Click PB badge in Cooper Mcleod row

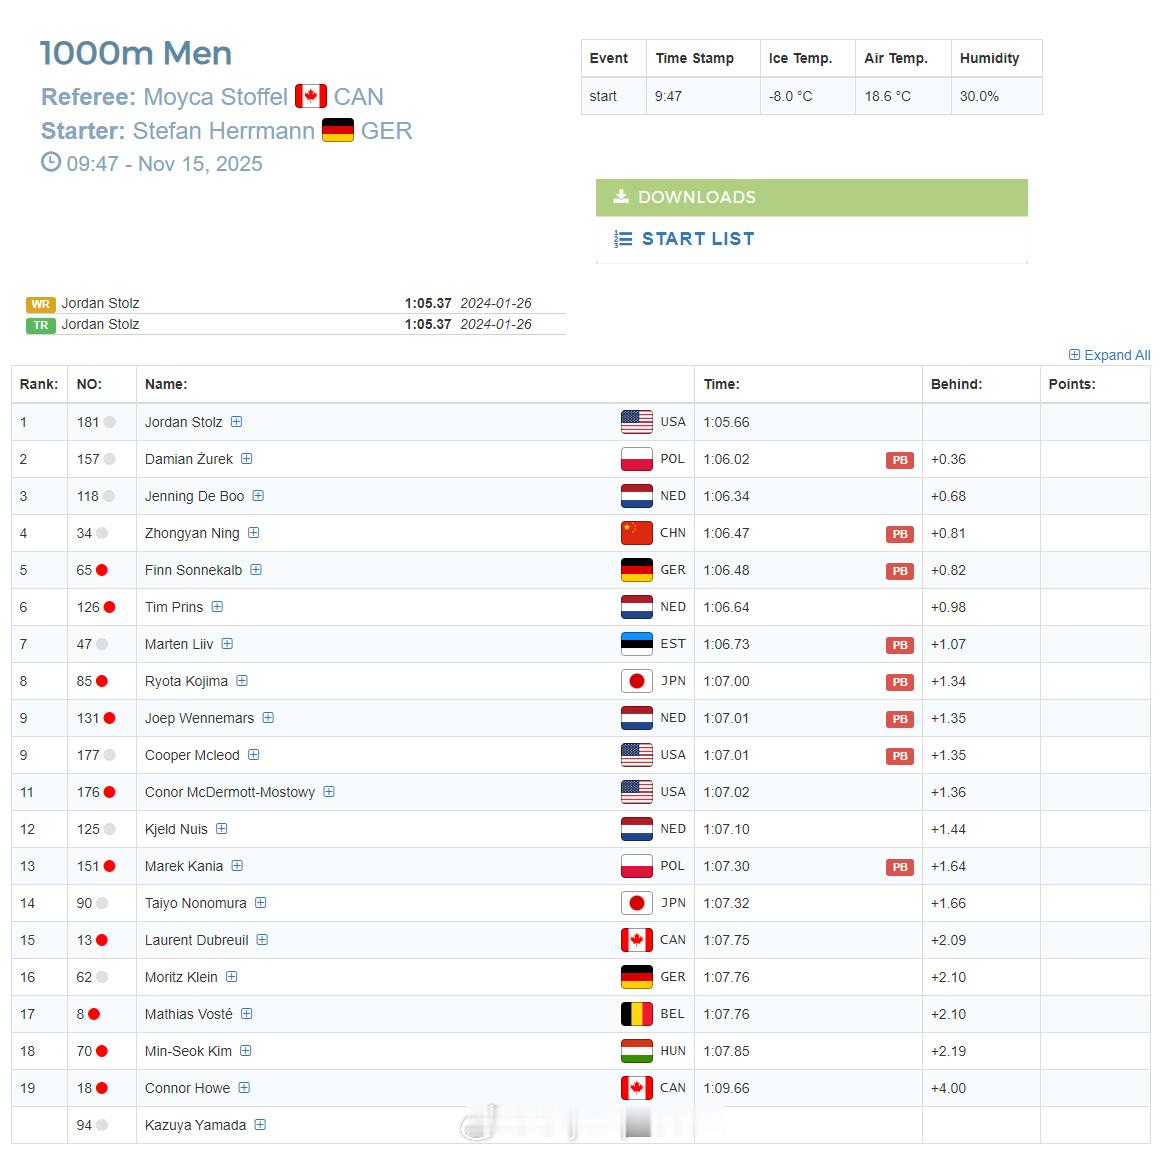[900, 756]
